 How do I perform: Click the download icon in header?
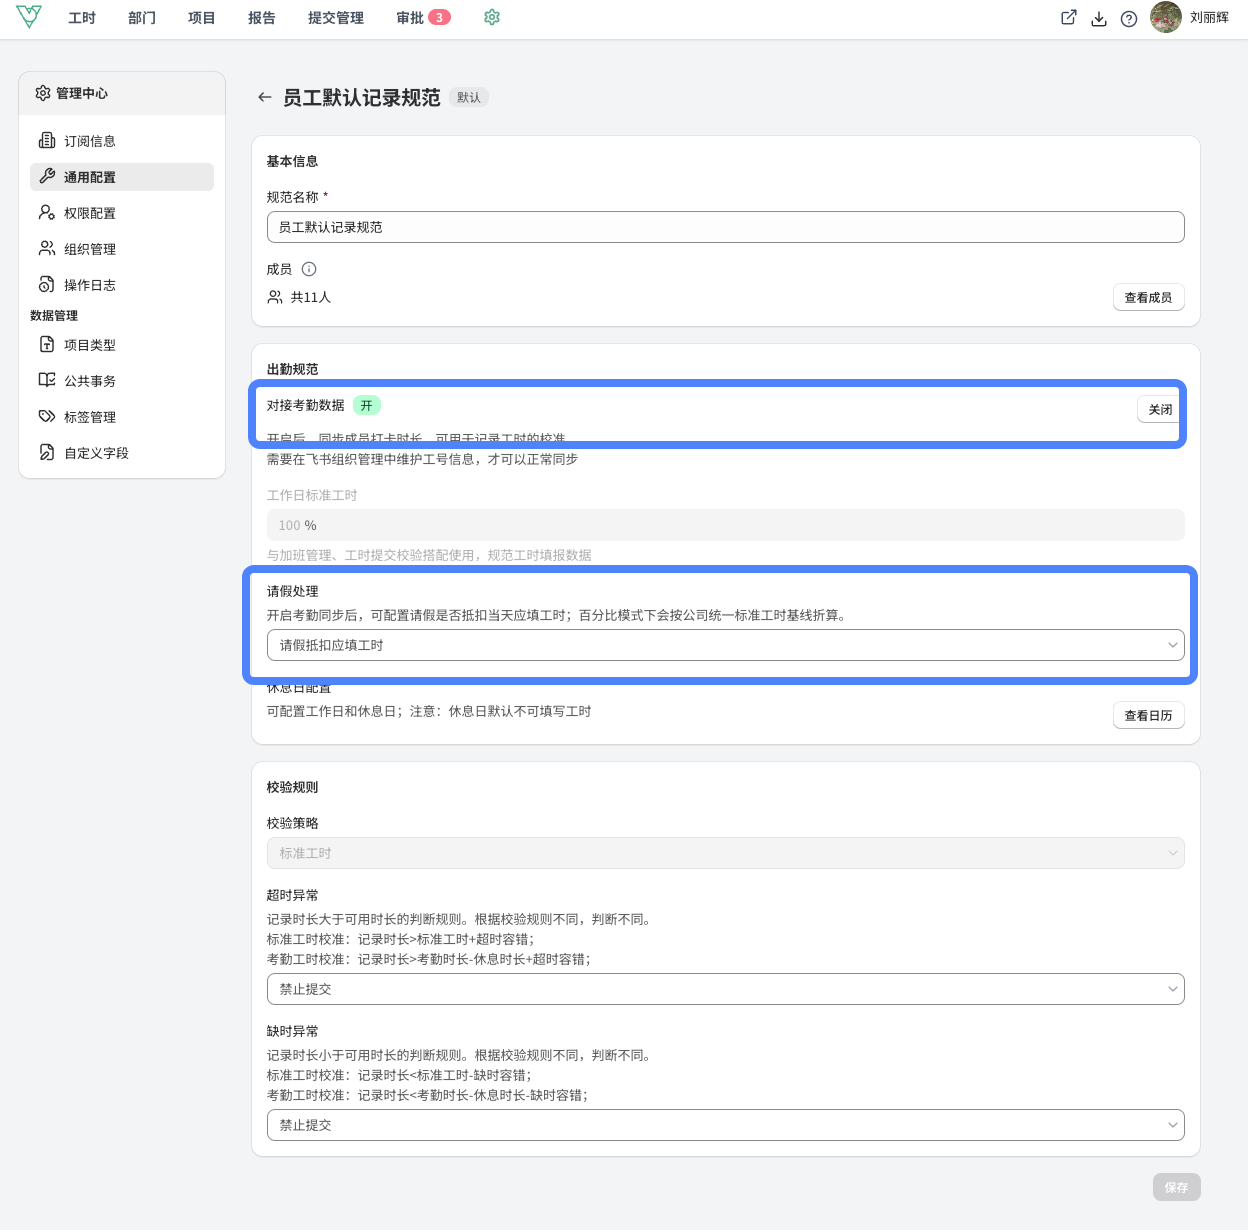coord(1099,18)
